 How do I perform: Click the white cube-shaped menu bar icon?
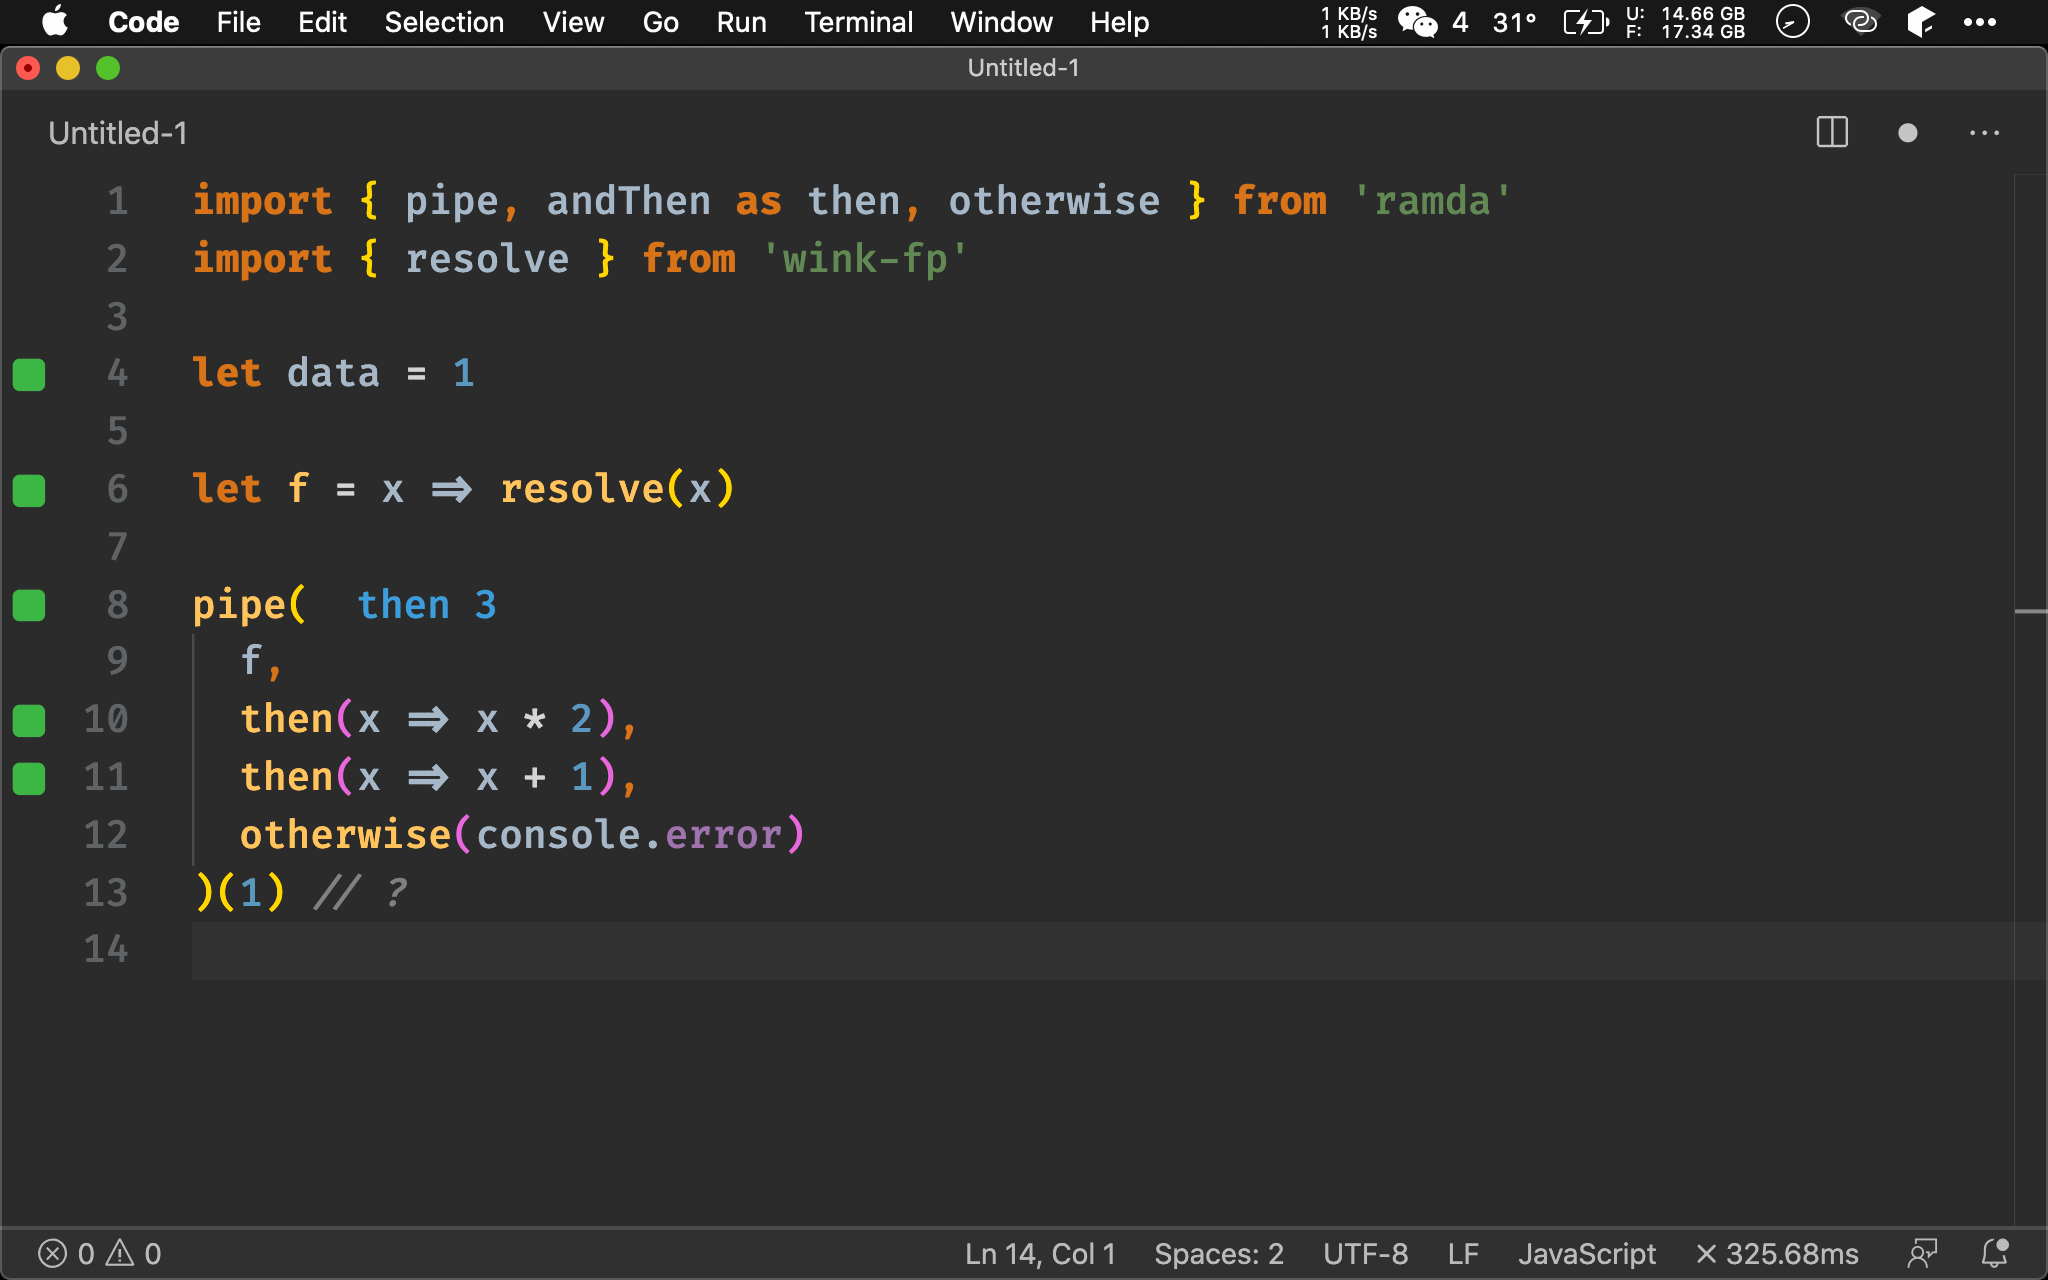(x=1920, y=21)
